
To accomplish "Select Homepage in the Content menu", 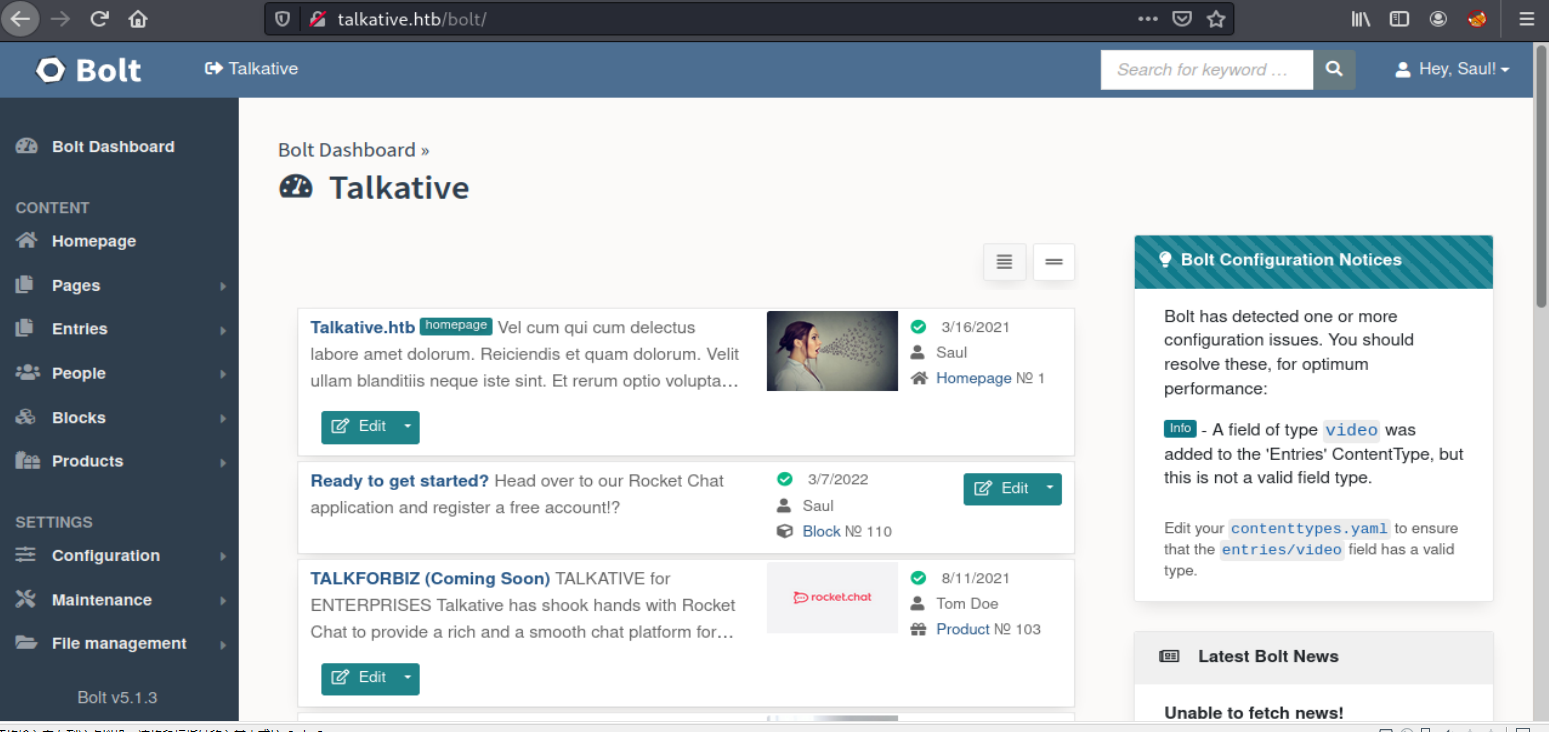I will tap(94, 241).
